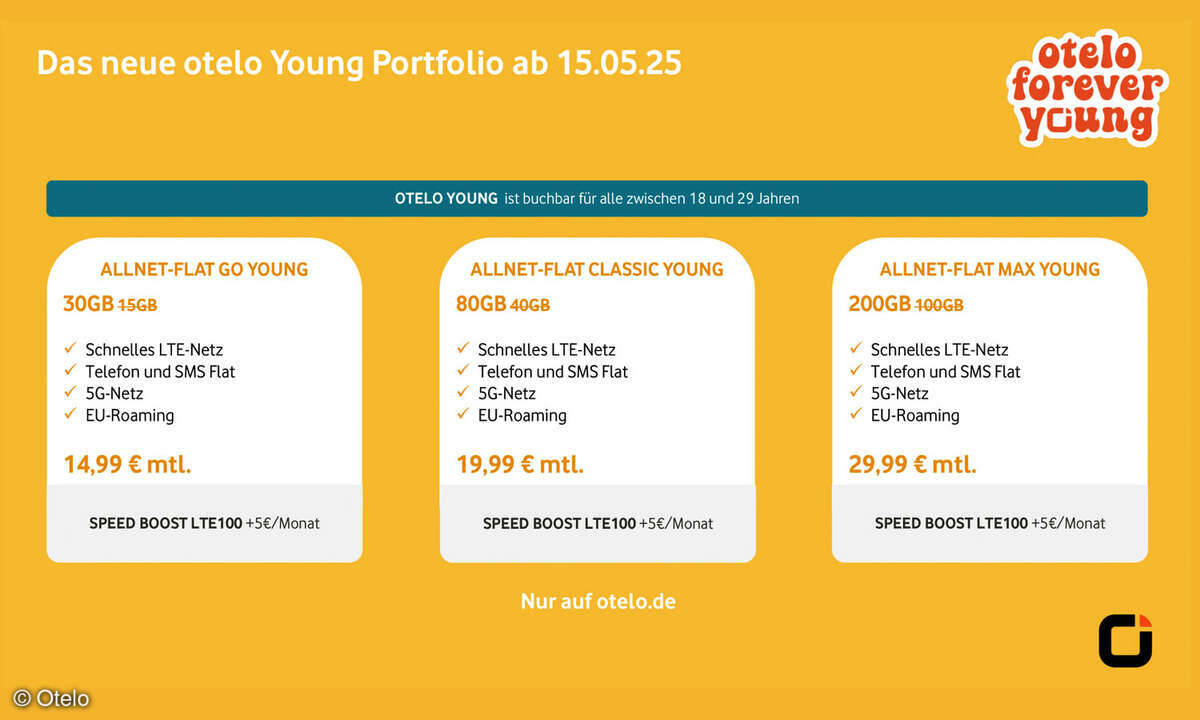Click Schnelles LTE-Netz checkmark in Max Young card

tap(856, 349)
